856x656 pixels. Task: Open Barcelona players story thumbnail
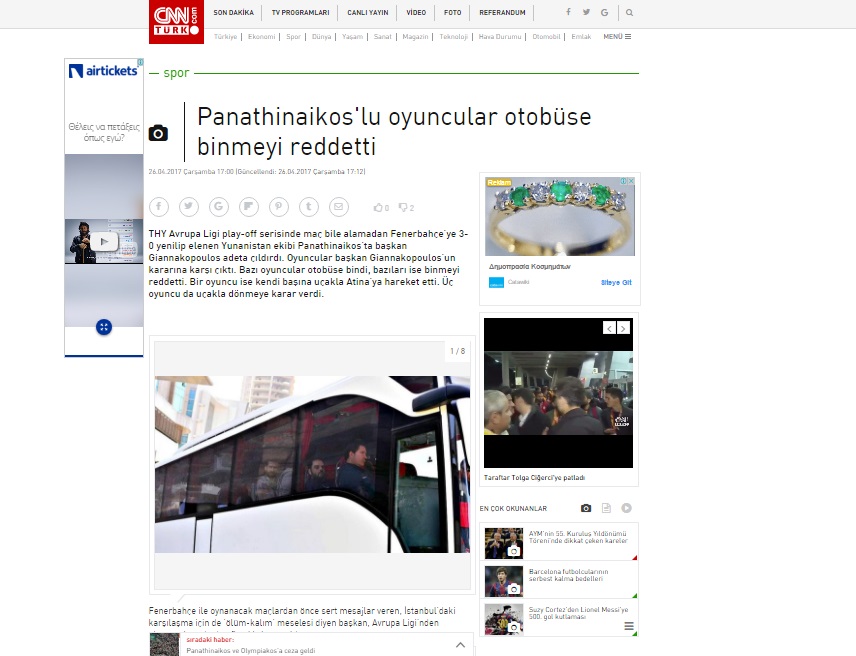pos(504,581)
